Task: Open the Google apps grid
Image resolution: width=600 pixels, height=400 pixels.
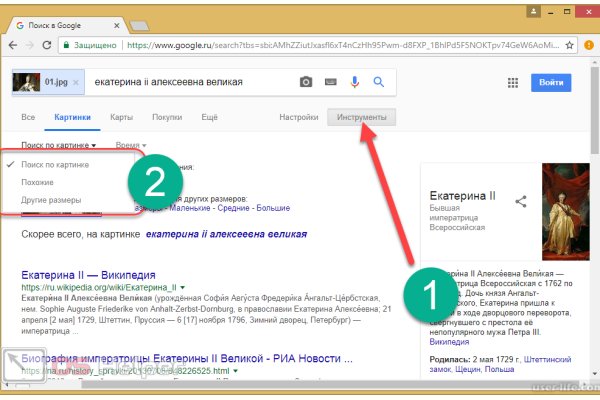Action: point(513,83)
